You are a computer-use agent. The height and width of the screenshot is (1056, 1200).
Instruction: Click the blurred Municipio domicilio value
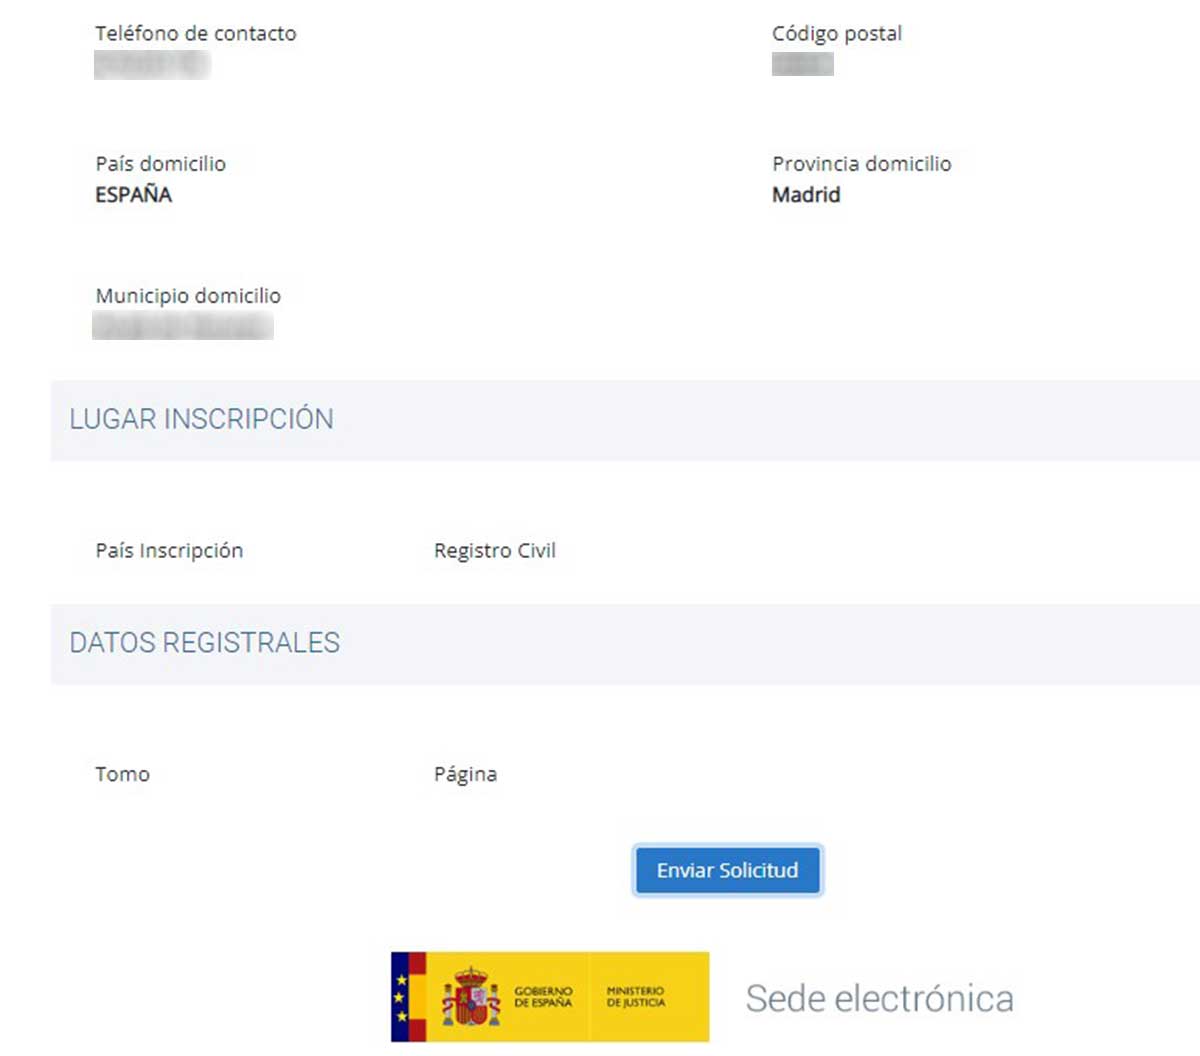click(x=183, y=326)
